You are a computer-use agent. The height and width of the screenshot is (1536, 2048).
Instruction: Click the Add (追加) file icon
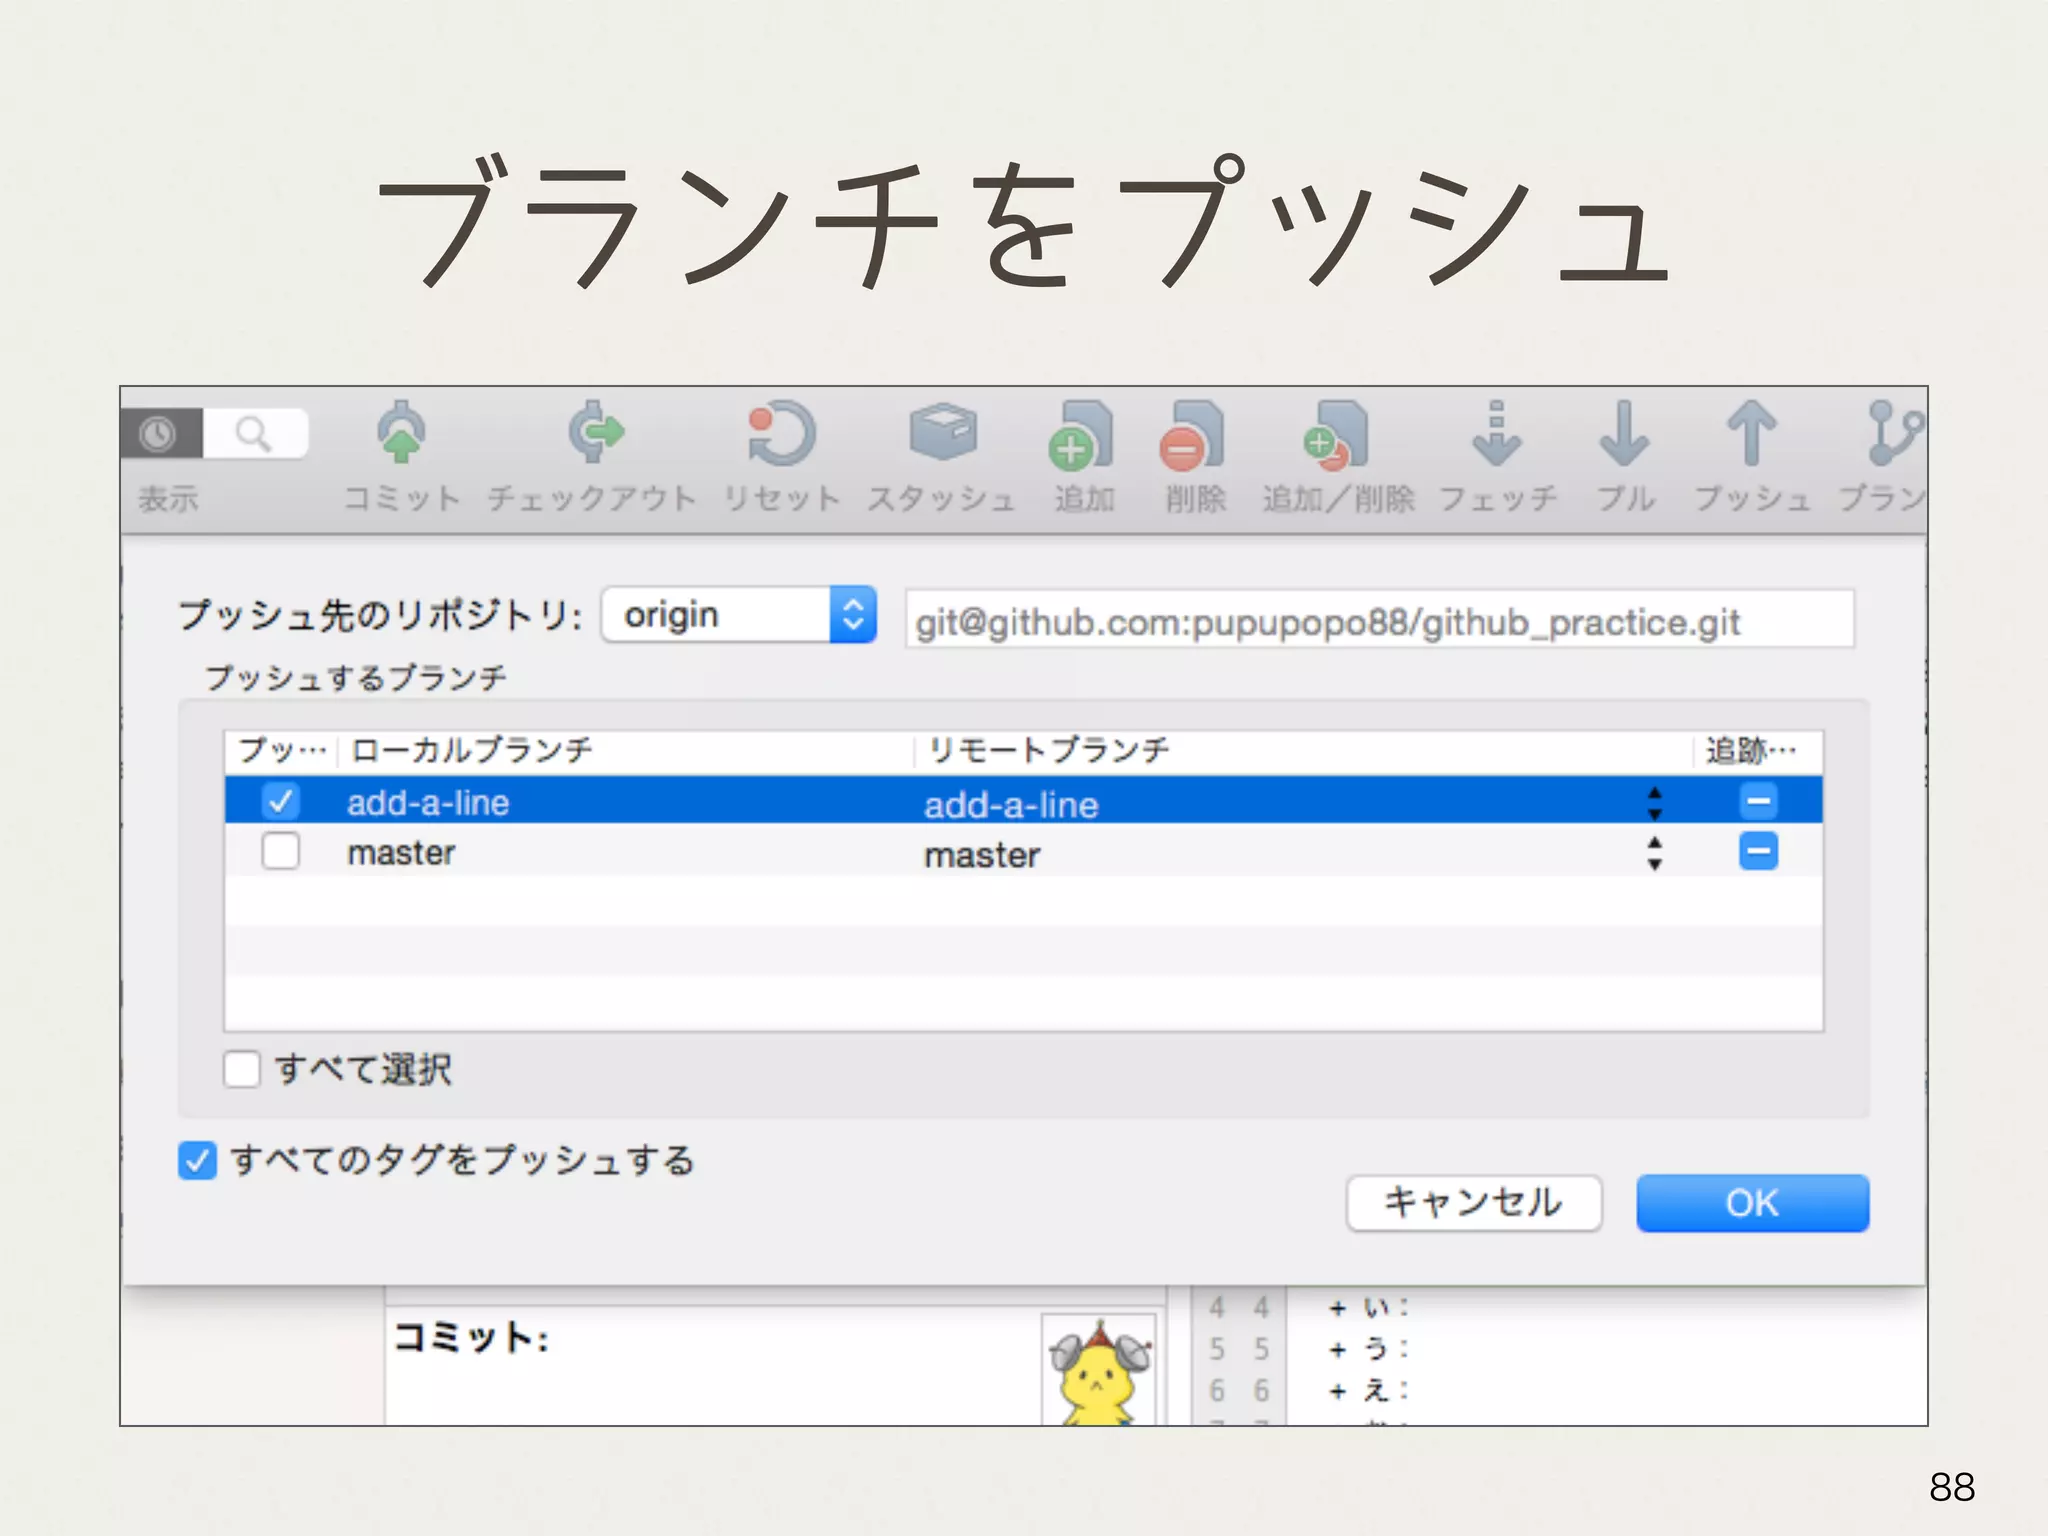click(x=1082, y=436)
